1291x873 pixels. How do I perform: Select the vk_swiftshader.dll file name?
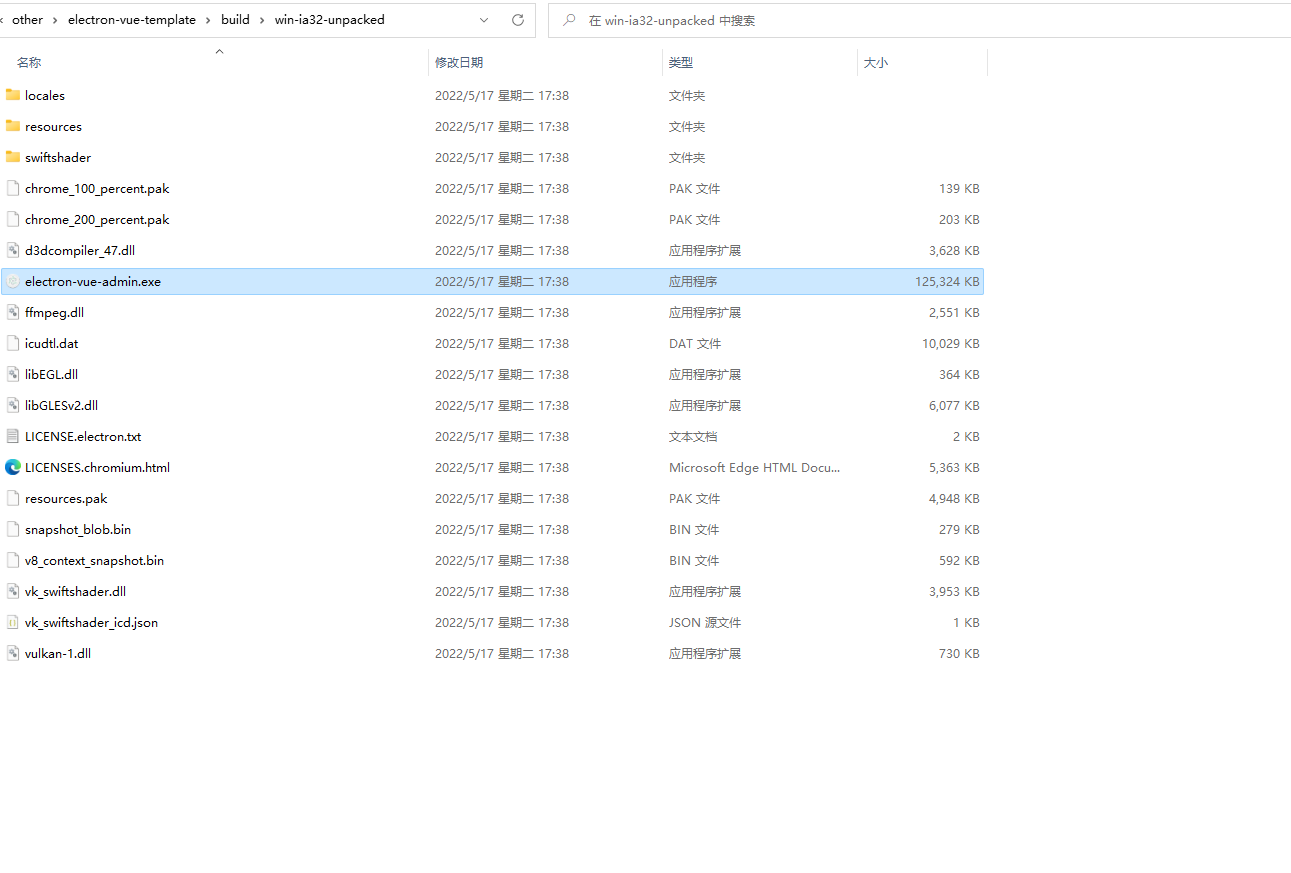click(75, 592)
